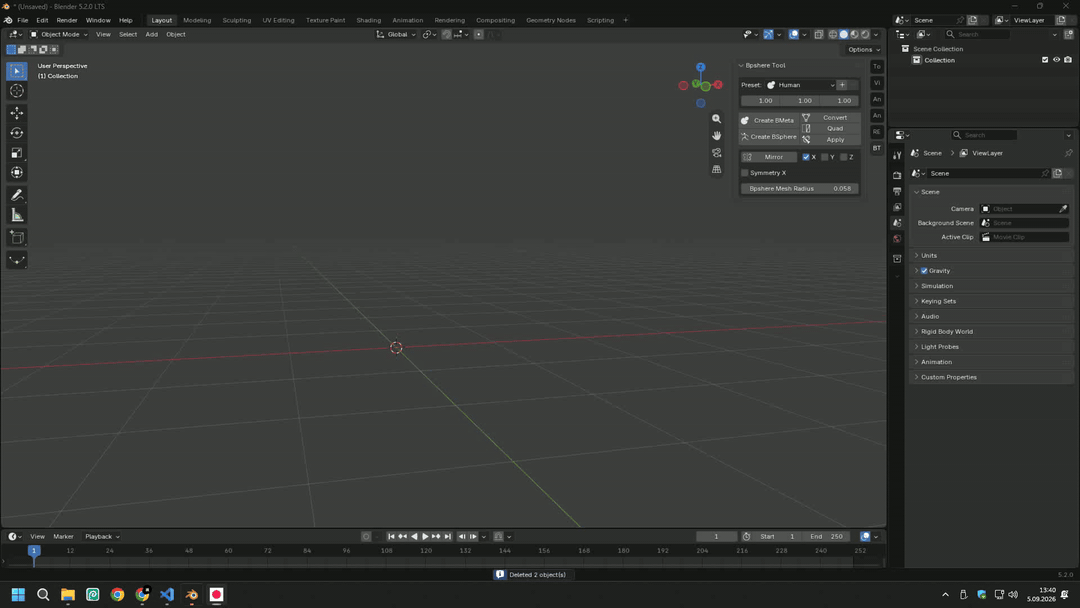Open Global transform orientation dropdown

[396, 34]
